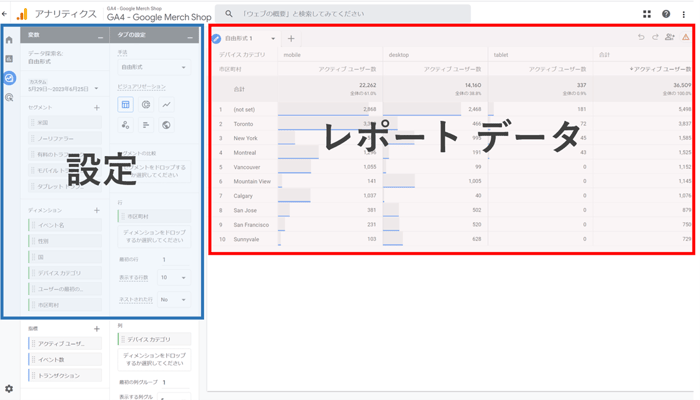Click the columns dimension drop zone
The width and height of the screenshot is (700, 400).
coord(154,359)
